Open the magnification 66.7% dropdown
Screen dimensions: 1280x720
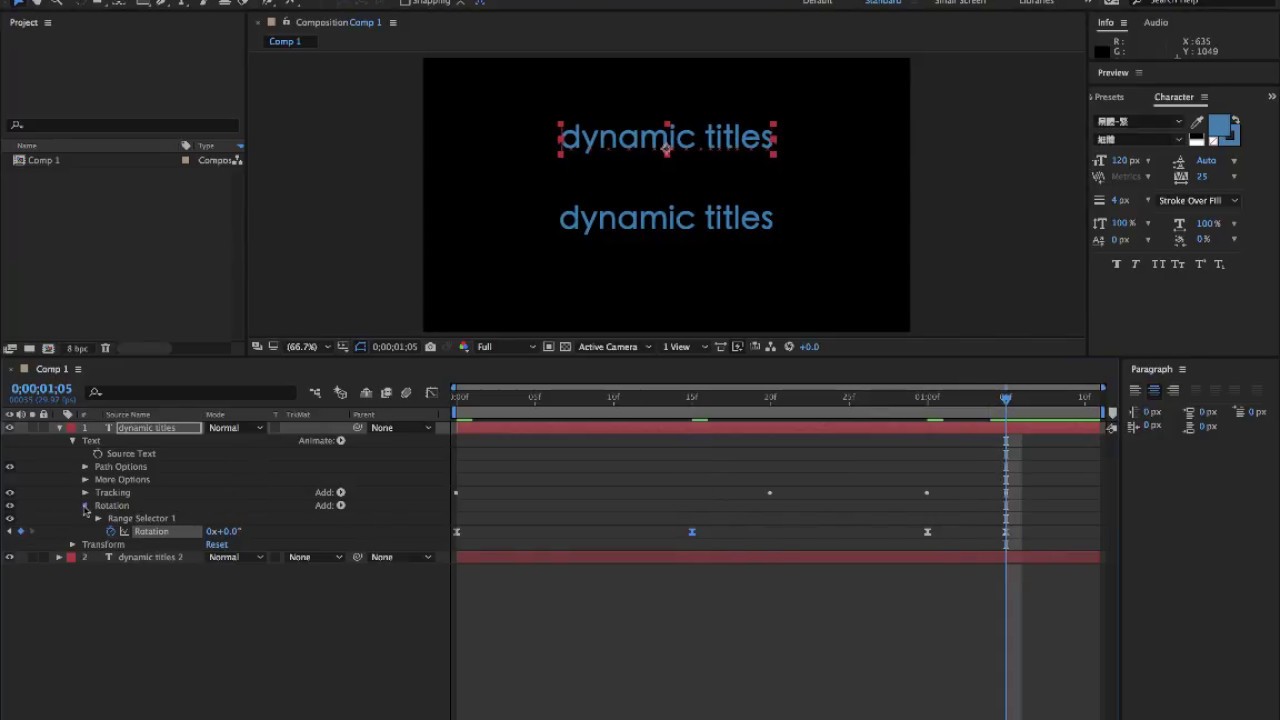click(x=308, y=347)
